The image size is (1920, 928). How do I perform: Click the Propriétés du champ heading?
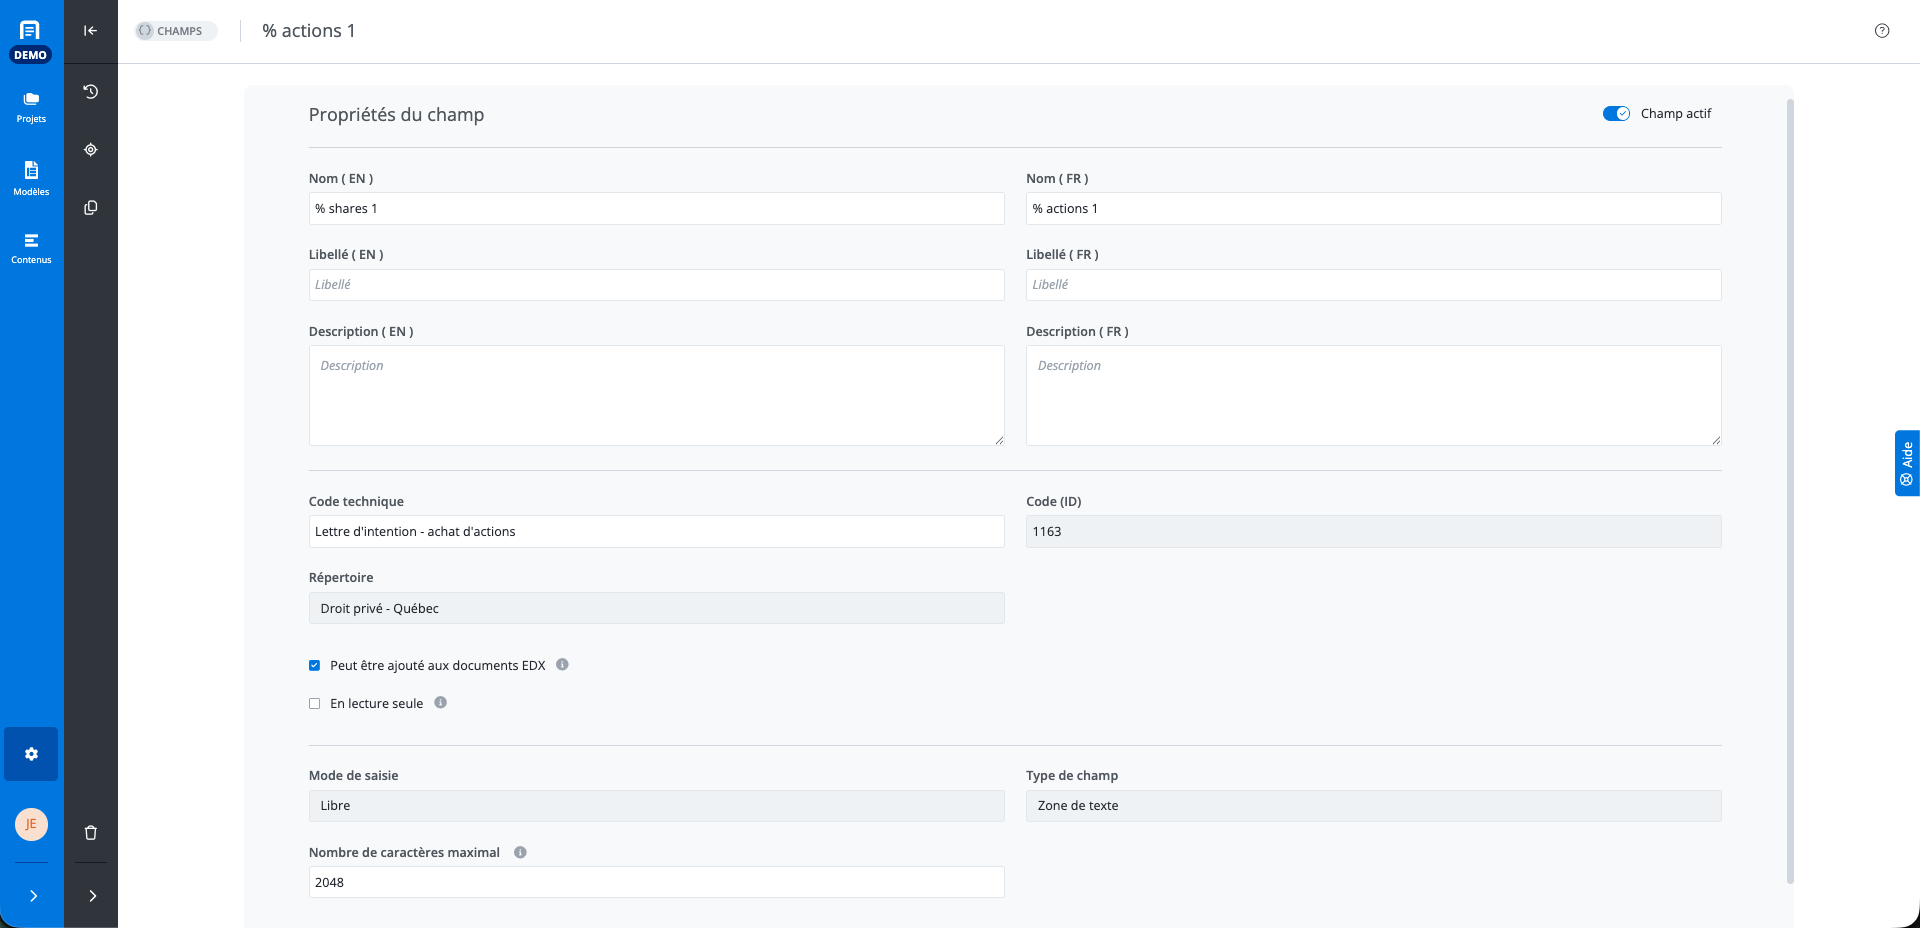coord(396,115)
